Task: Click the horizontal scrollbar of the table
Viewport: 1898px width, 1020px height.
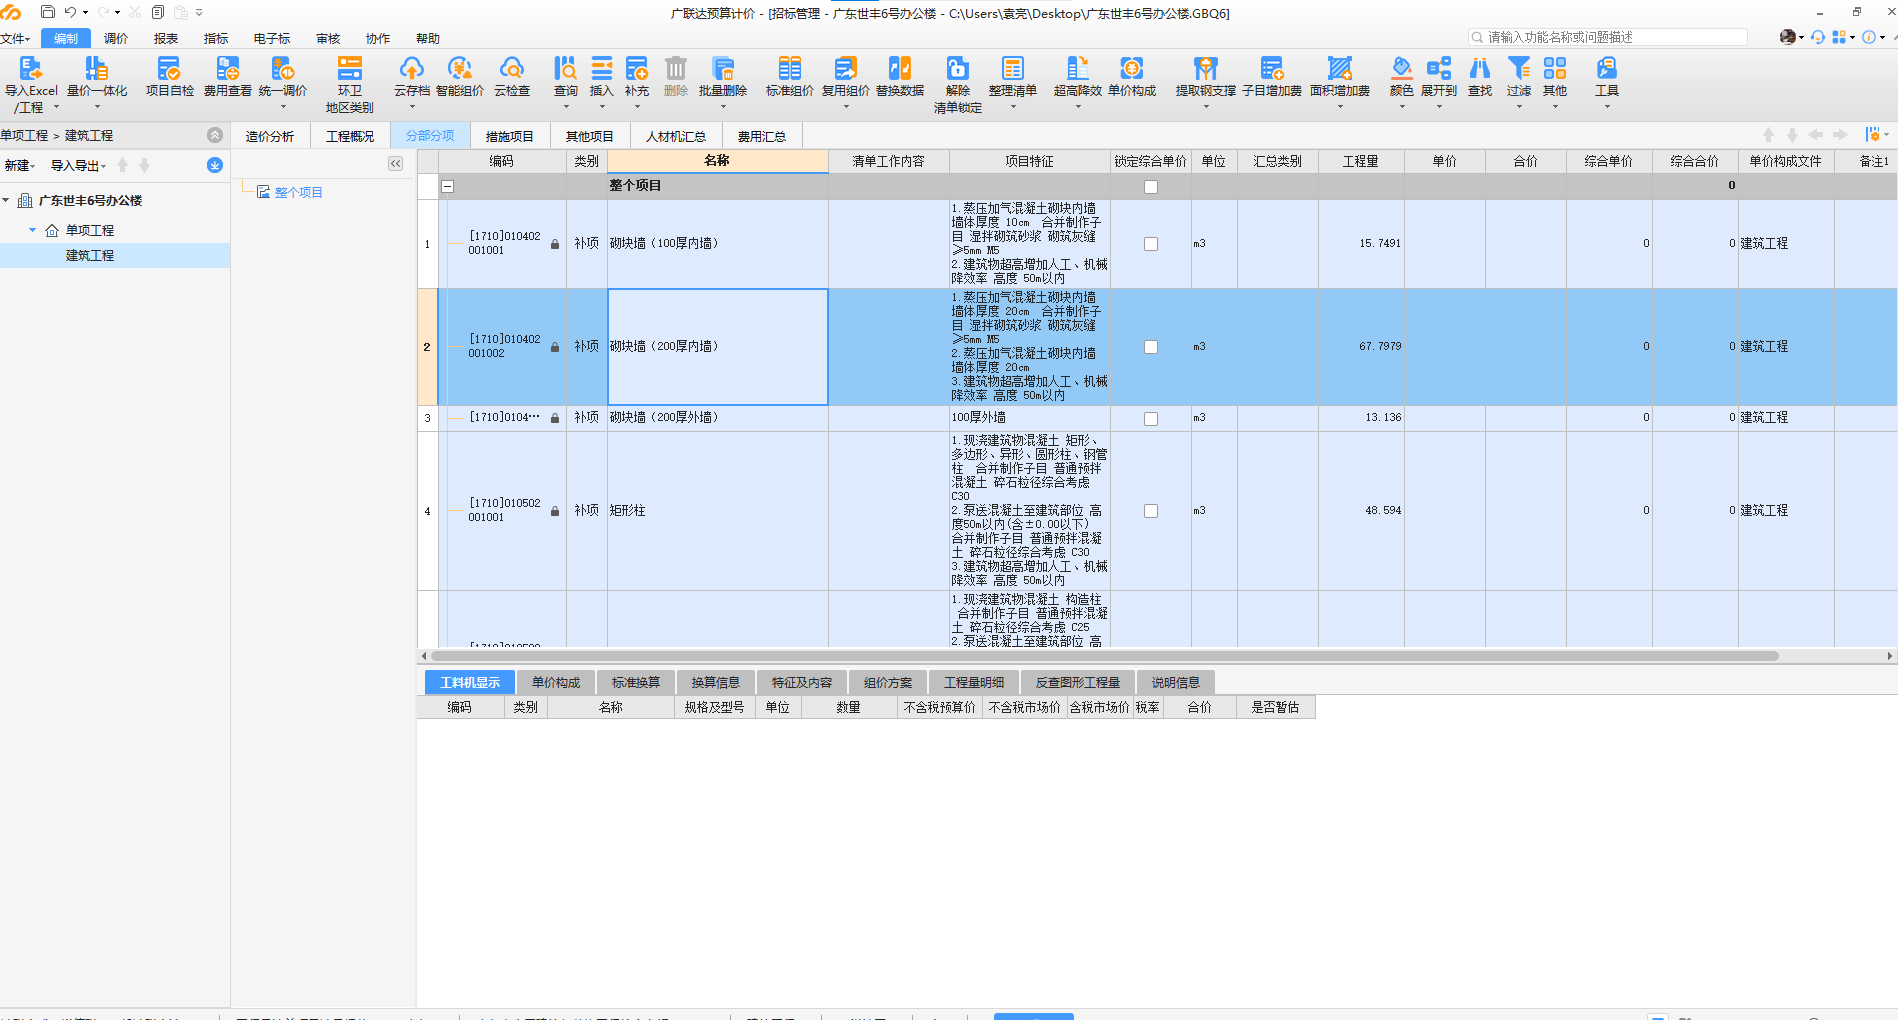Action: coord(1104,657)
